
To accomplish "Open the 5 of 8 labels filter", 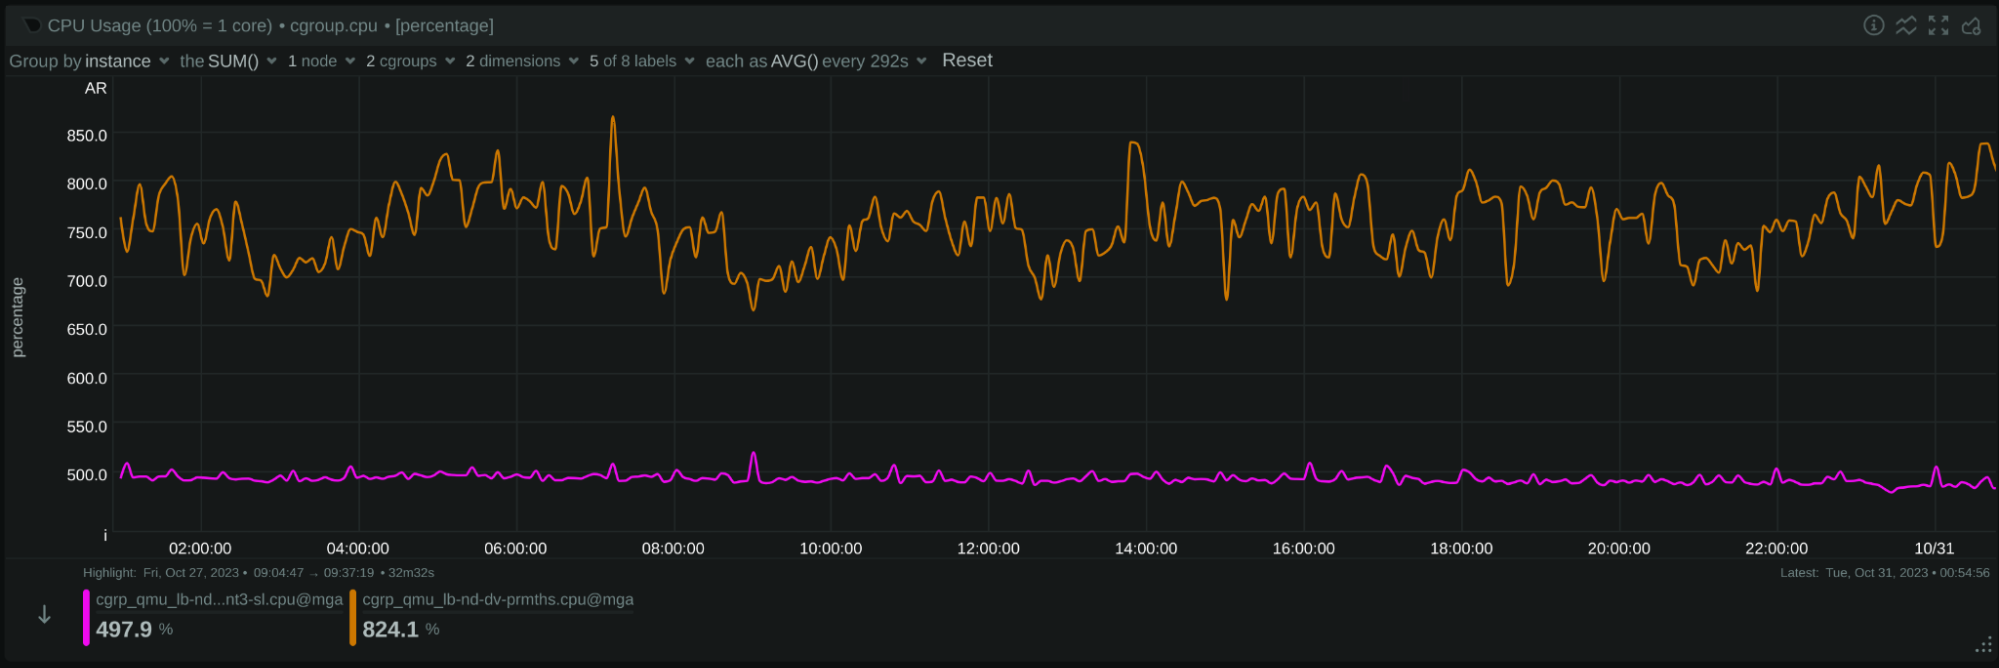I will point(641,61).
